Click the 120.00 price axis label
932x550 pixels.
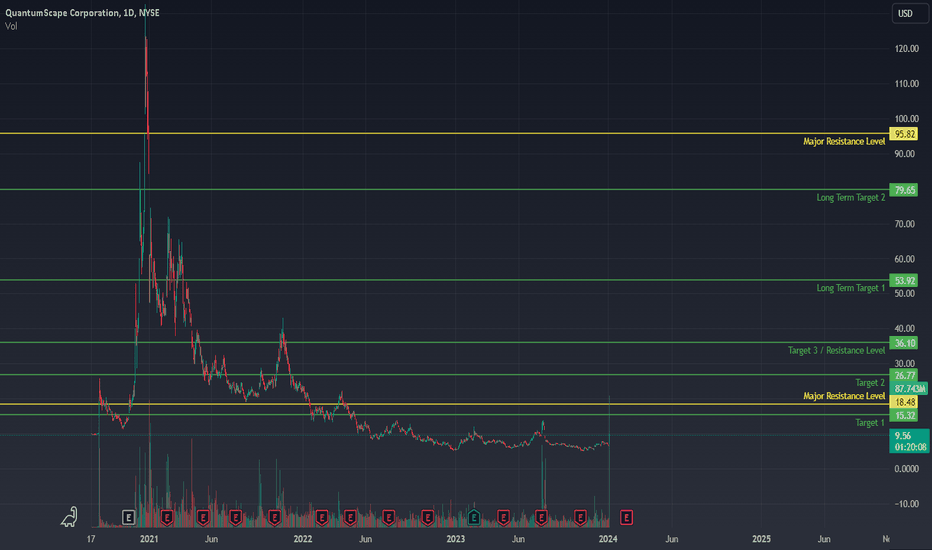(x=906, y=49)
